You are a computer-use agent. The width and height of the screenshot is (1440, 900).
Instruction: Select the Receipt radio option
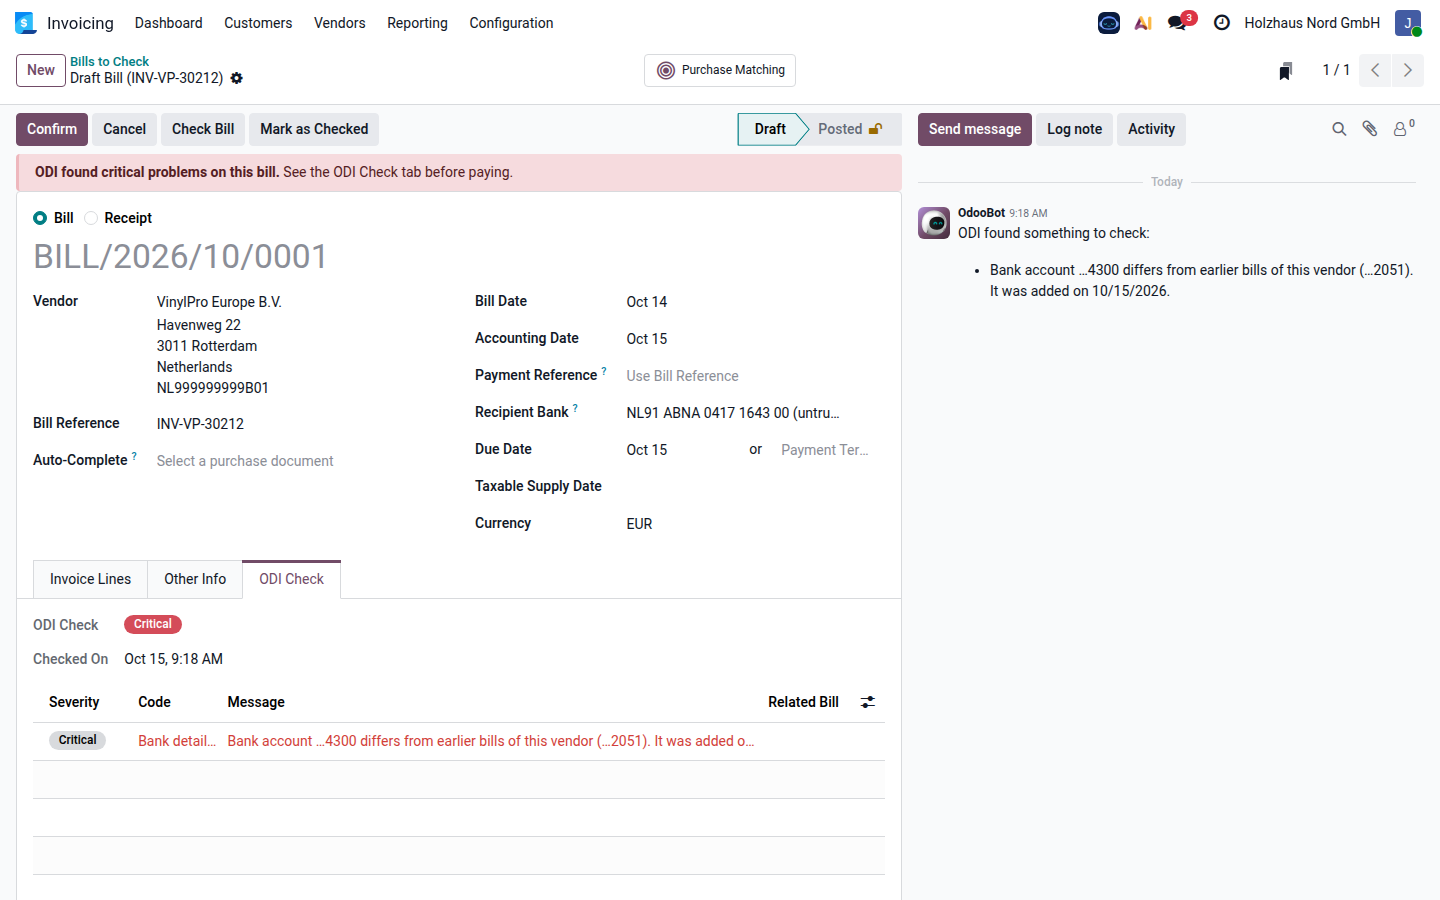click(91, 218)
